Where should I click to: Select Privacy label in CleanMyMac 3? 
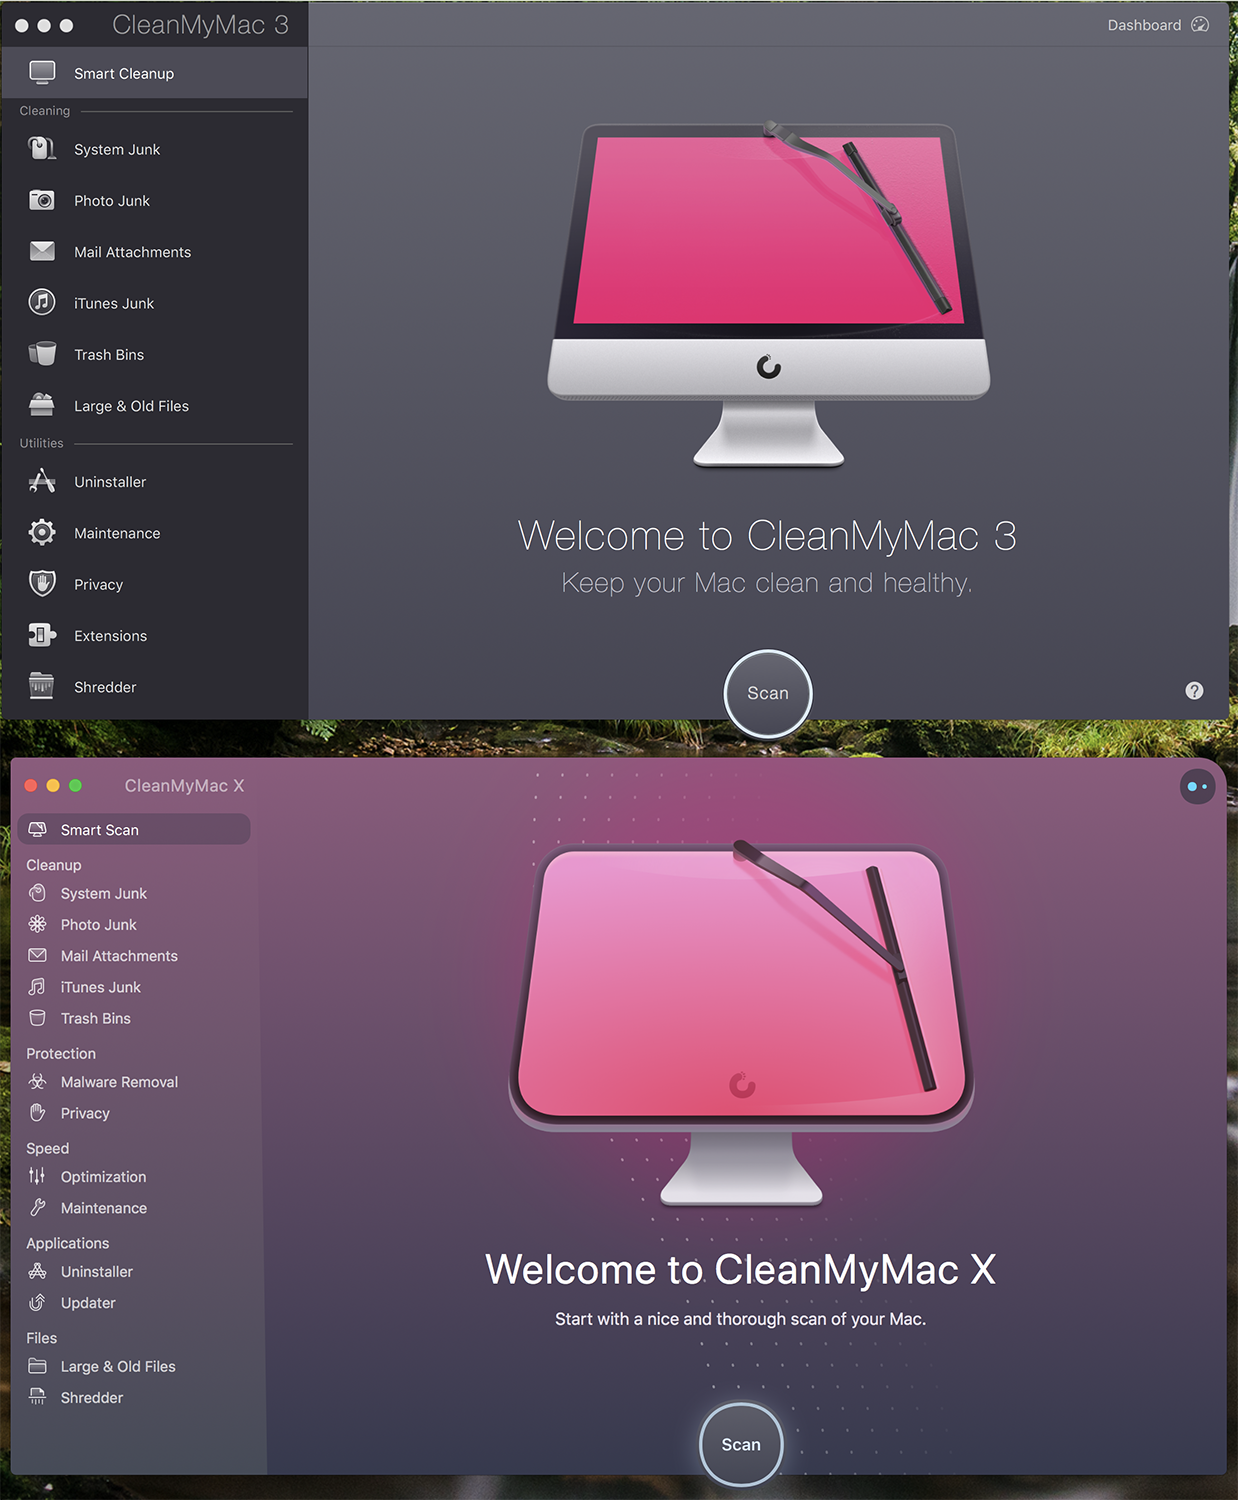[x=98, y=584]
